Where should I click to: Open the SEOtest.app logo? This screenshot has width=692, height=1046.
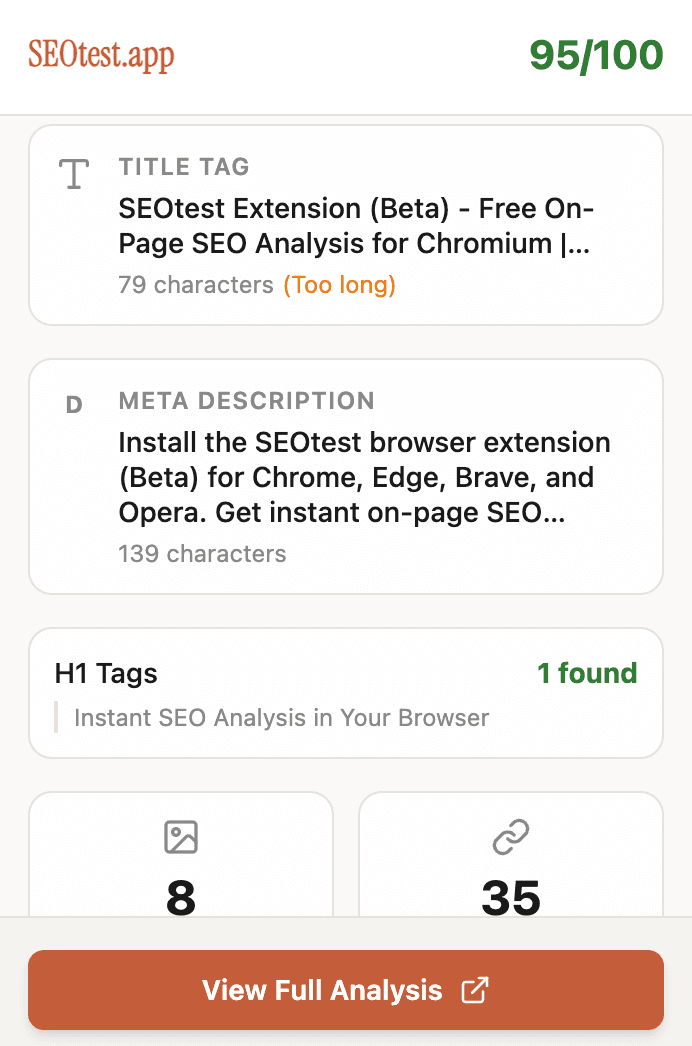point(100,56)
